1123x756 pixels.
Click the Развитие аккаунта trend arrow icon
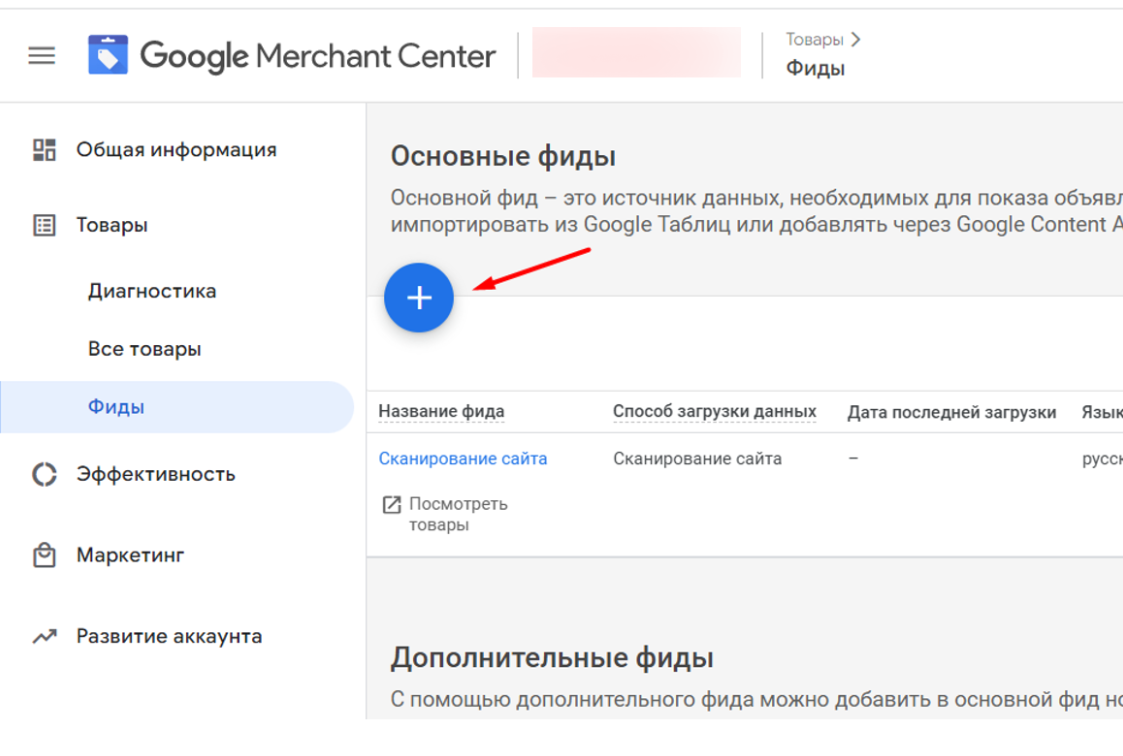44,636
